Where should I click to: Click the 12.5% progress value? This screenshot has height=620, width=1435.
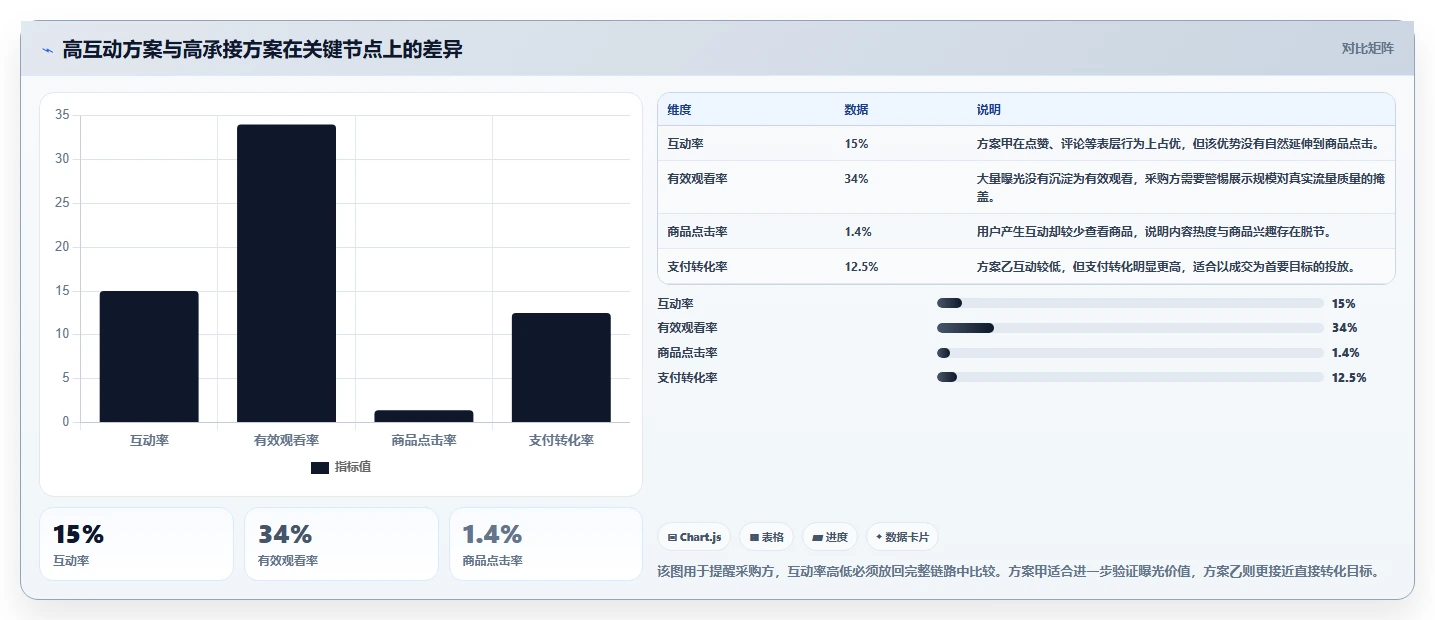pos(1349,377)
